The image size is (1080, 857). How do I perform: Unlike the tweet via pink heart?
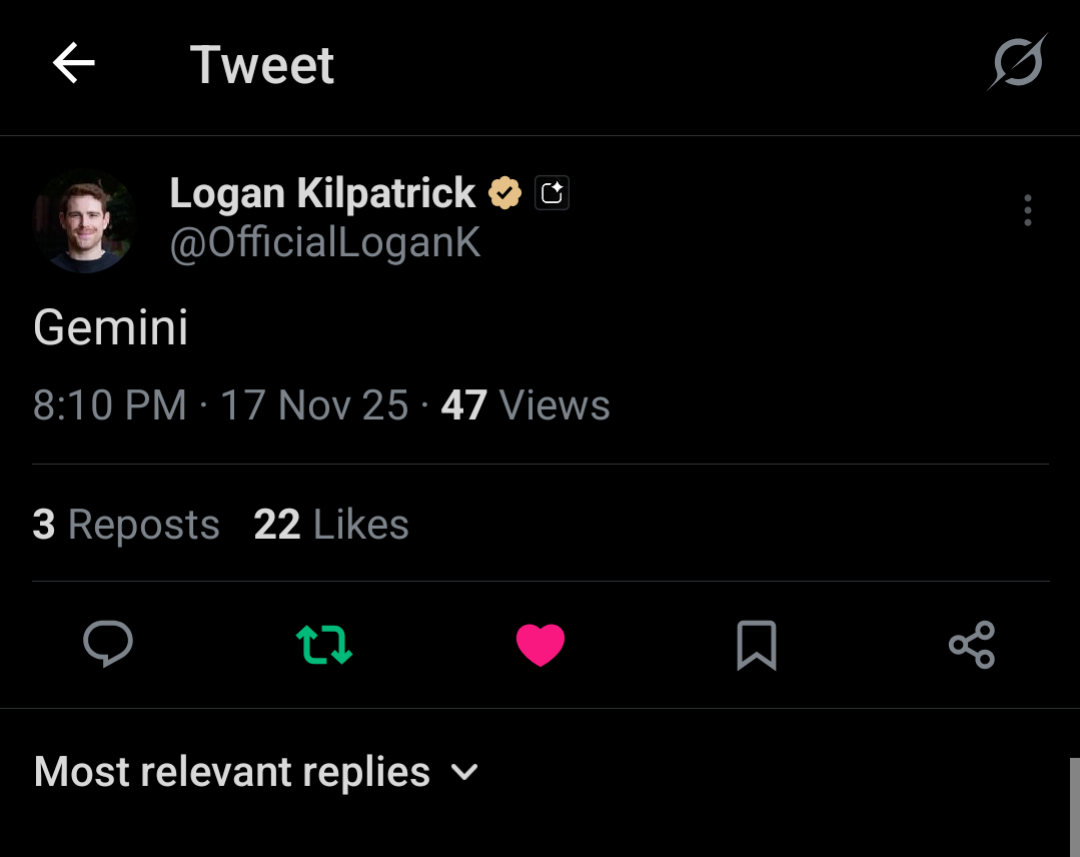(x=540, y=645)
